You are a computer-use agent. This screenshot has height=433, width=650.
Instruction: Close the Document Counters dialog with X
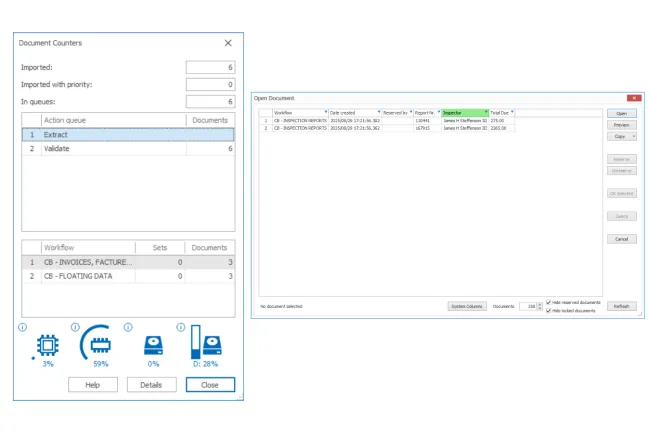[228, 43]
